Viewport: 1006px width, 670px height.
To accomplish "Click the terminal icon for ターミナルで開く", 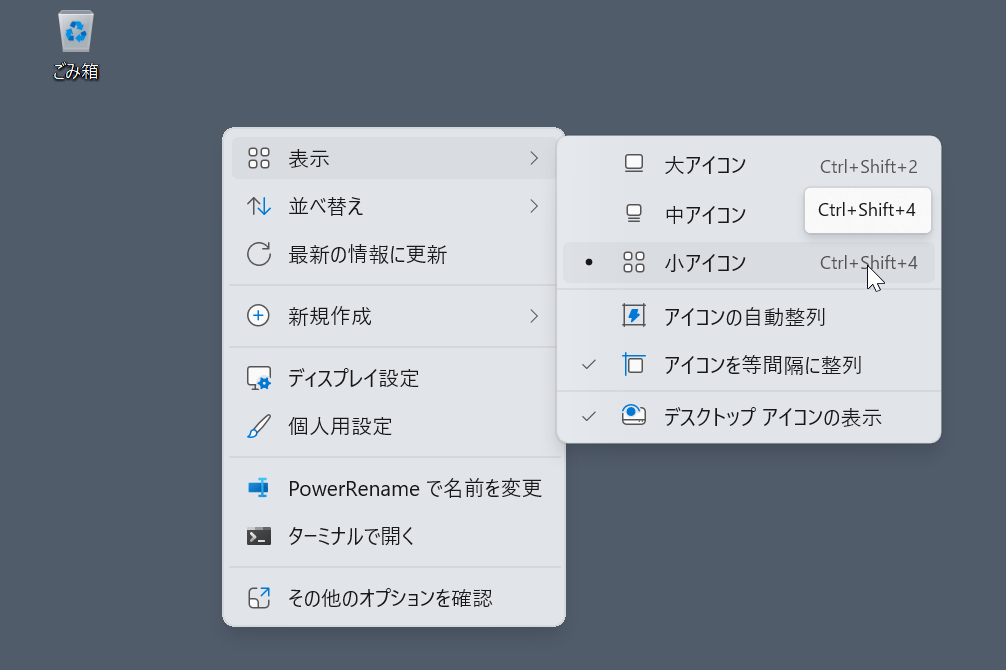I will (x=259, y=537).
